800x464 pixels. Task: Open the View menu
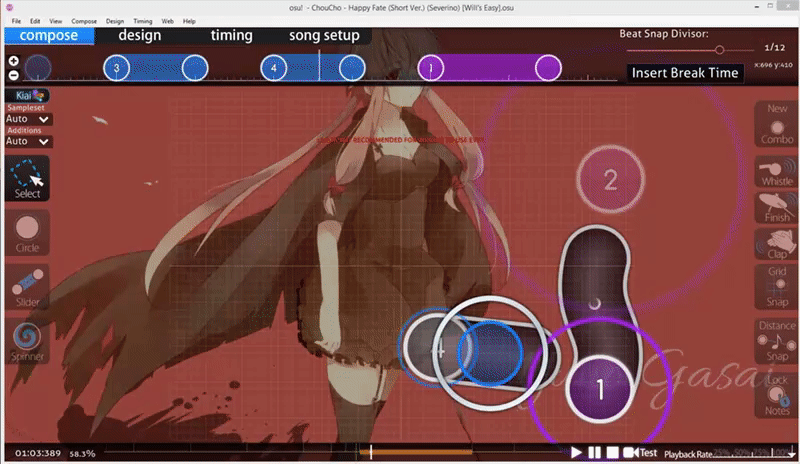coord(56,21)
